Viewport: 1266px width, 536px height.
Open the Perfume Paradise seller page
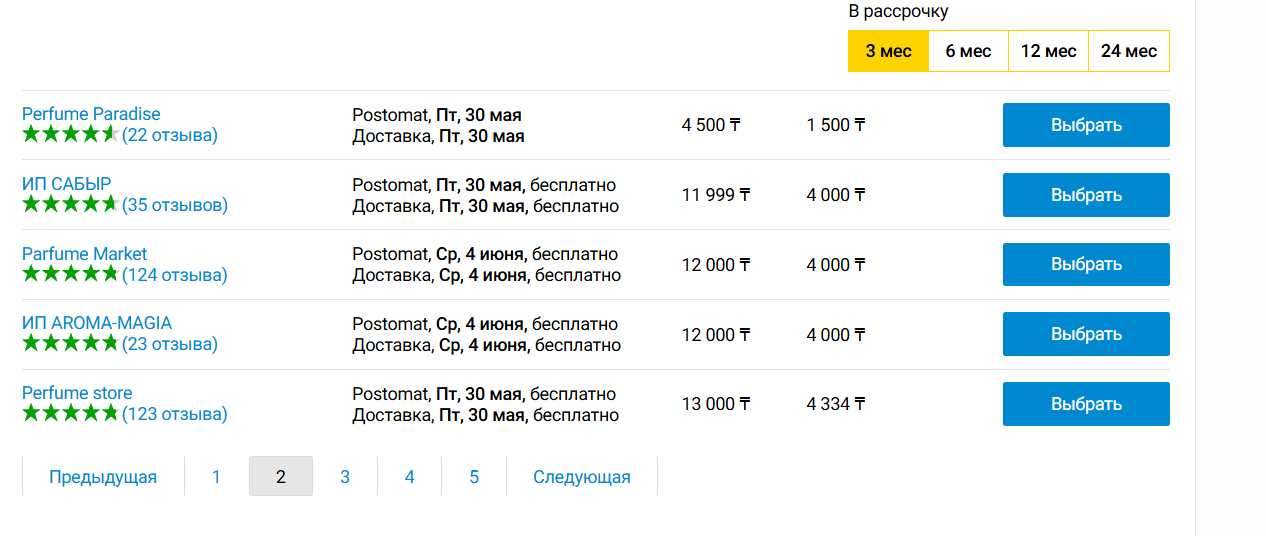(x=91, y=114)
